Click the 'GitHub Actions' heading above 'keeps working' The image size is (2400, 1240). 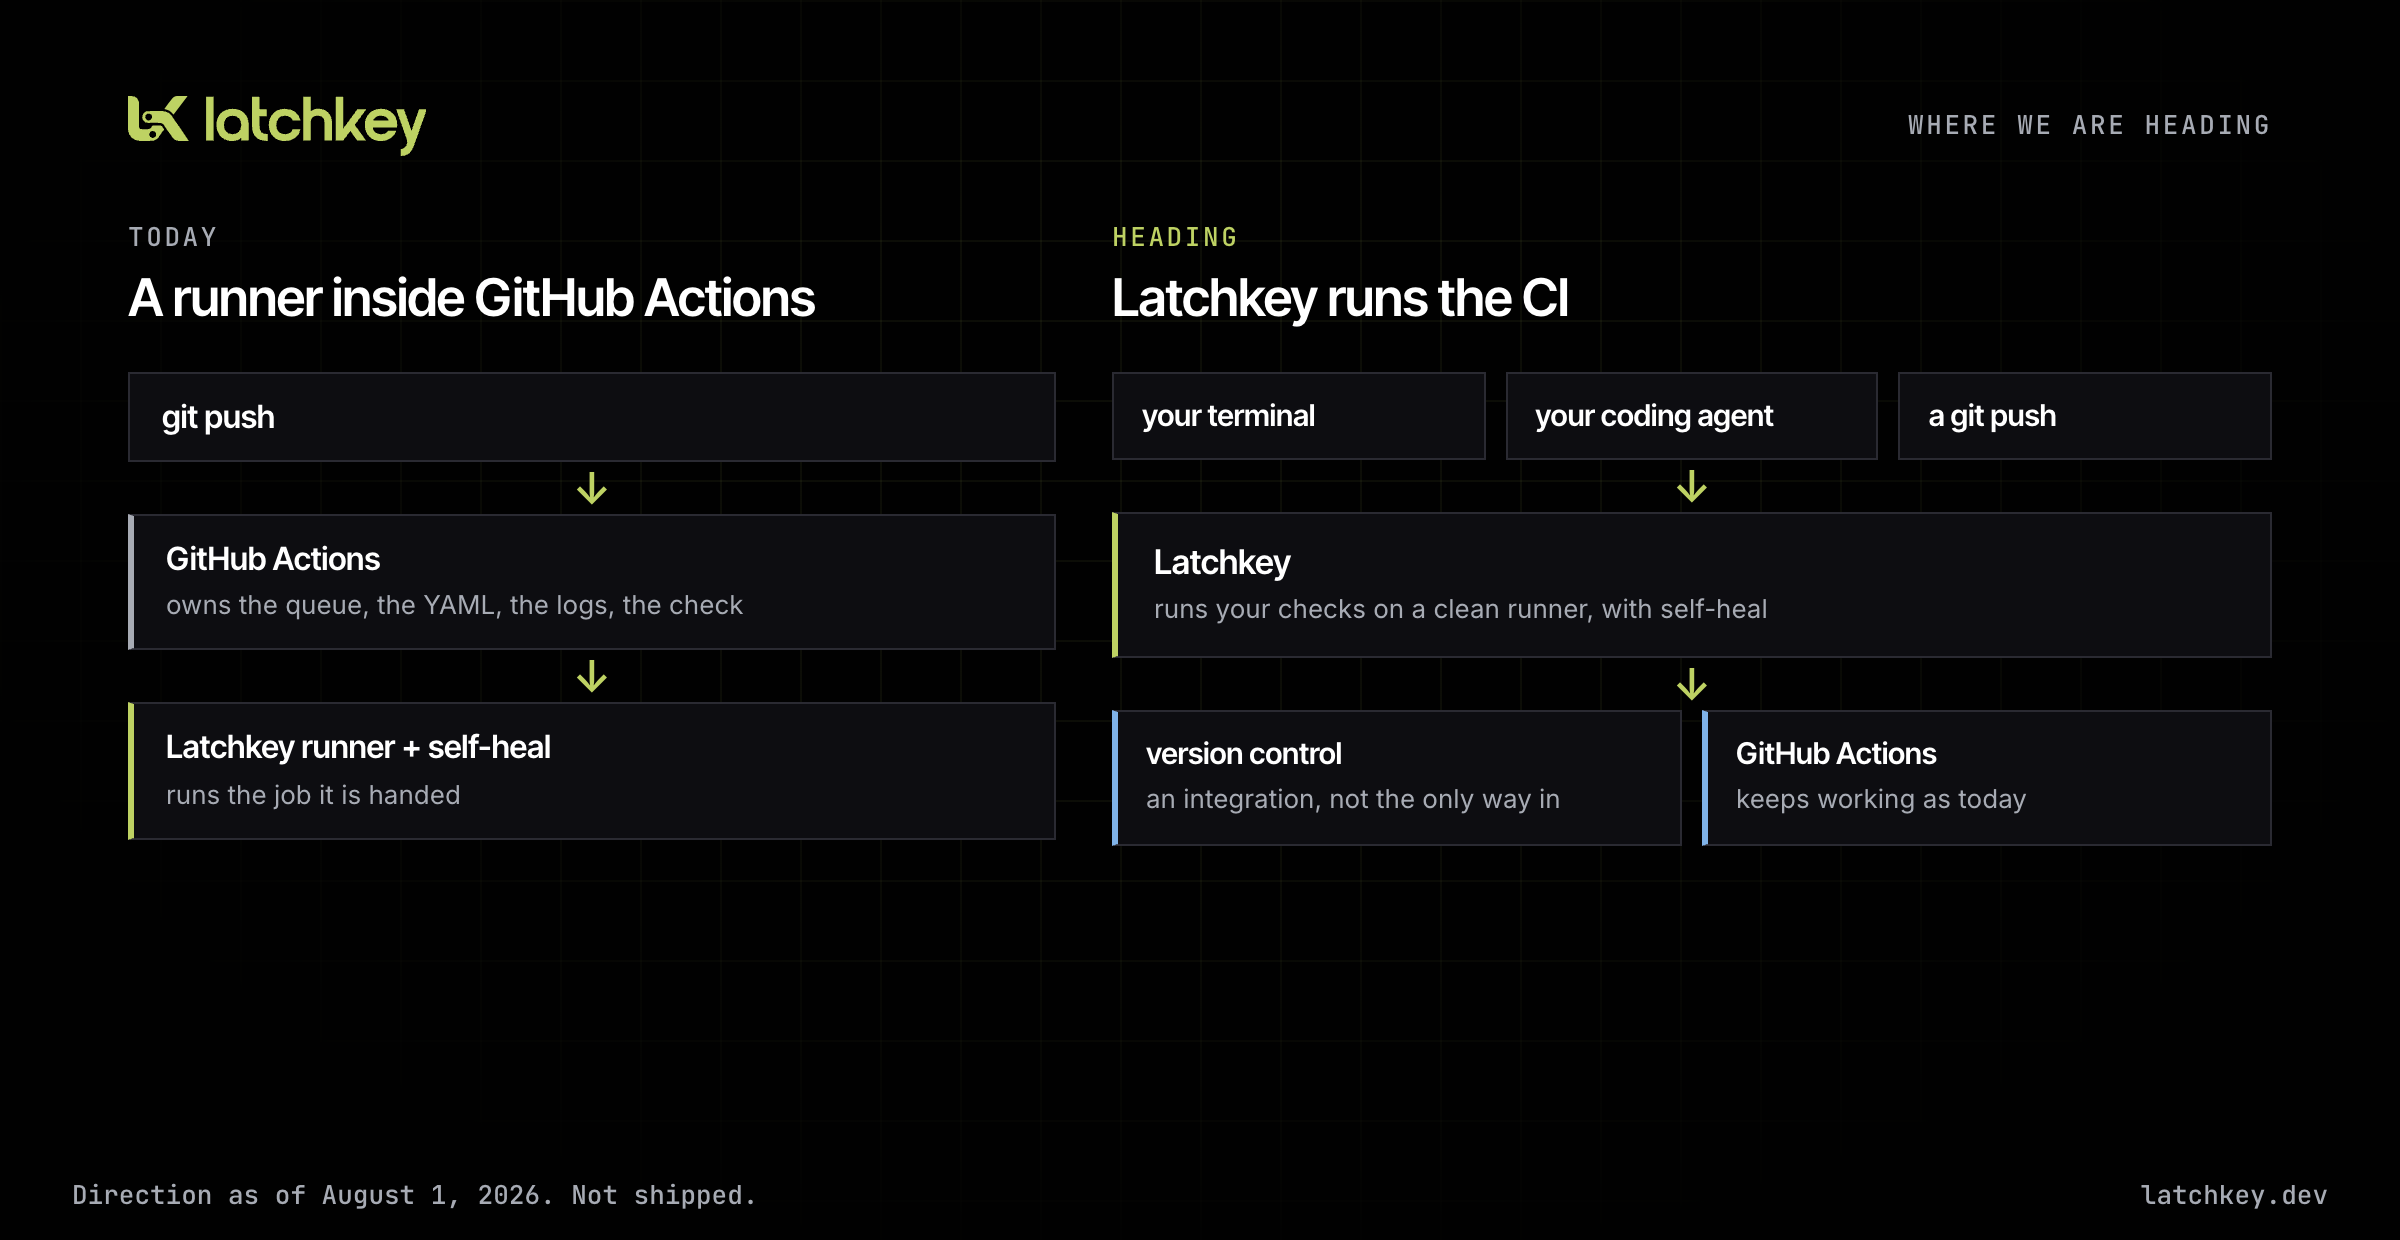click(1836, 753)
